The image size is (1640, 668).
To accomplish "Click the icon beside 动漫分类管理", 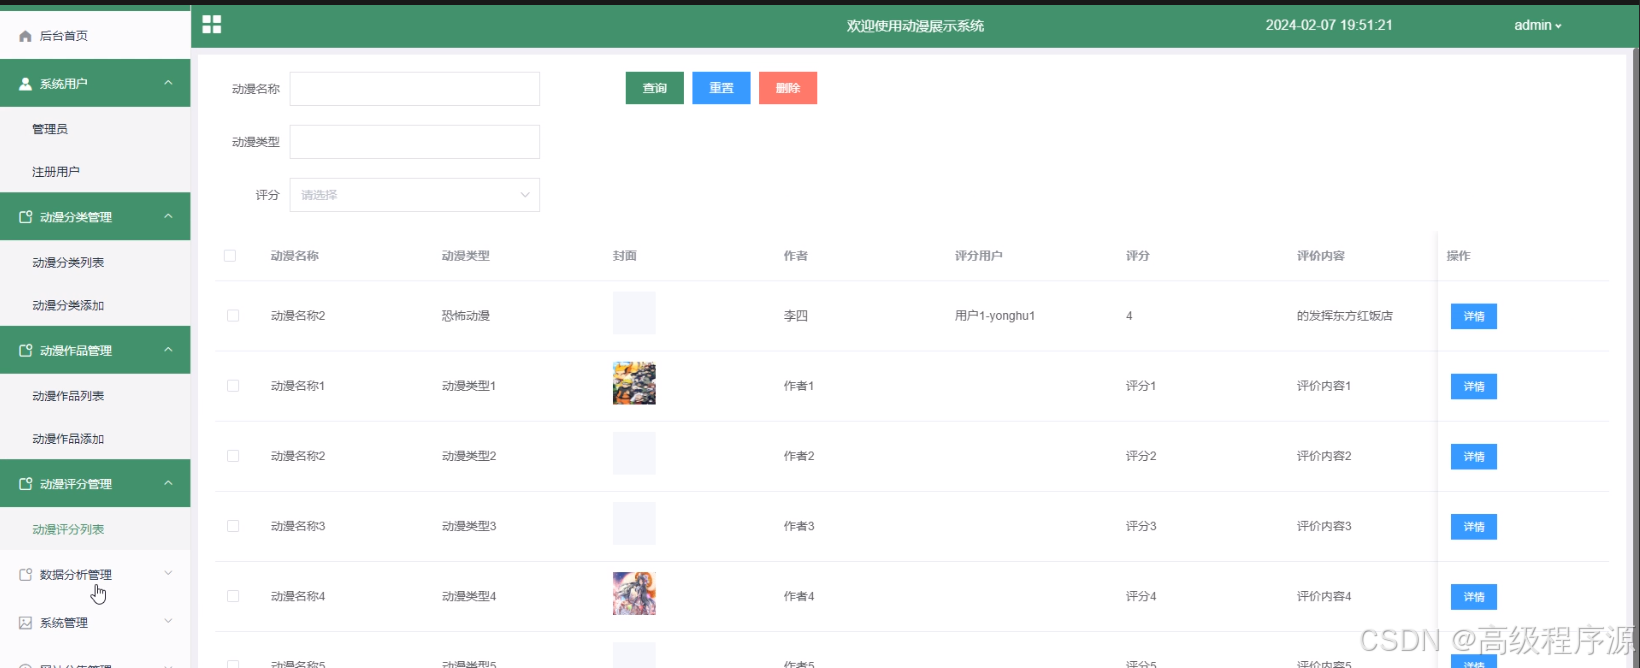I will 25,217.
